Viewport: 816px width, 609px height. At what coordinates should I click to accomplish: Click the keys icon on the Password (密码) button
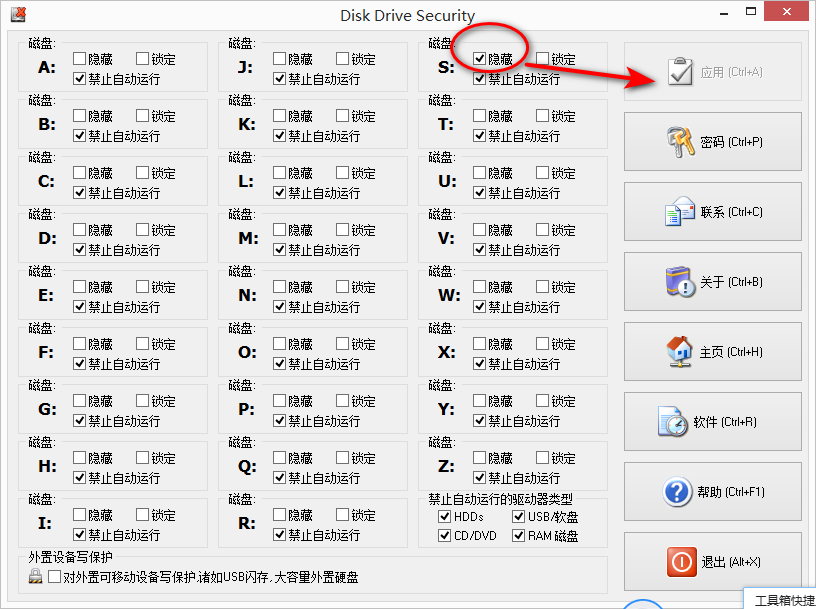pyautogui.click(x=681, y=142)
